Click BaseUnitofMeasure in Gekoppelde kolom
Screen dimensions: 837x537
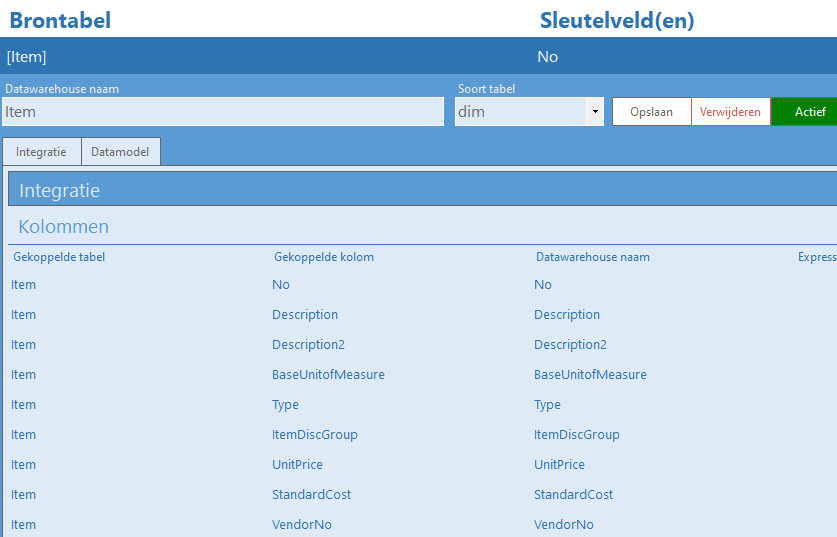328,375
